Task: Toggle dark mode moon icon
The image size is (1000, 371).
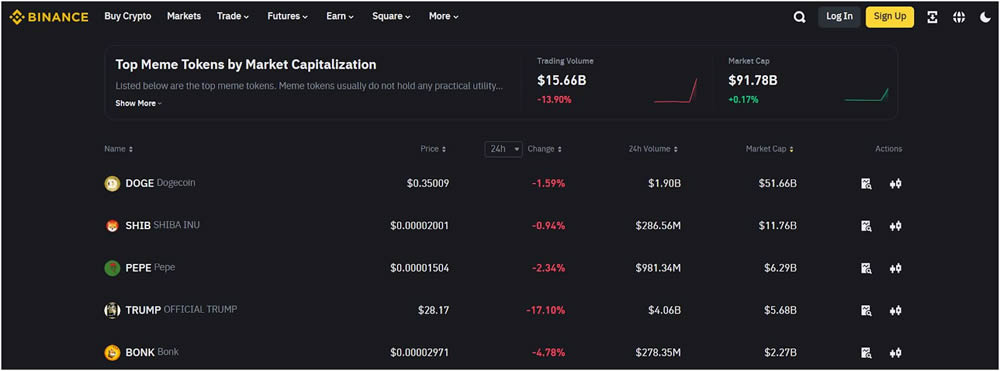Action: [985, 17]
